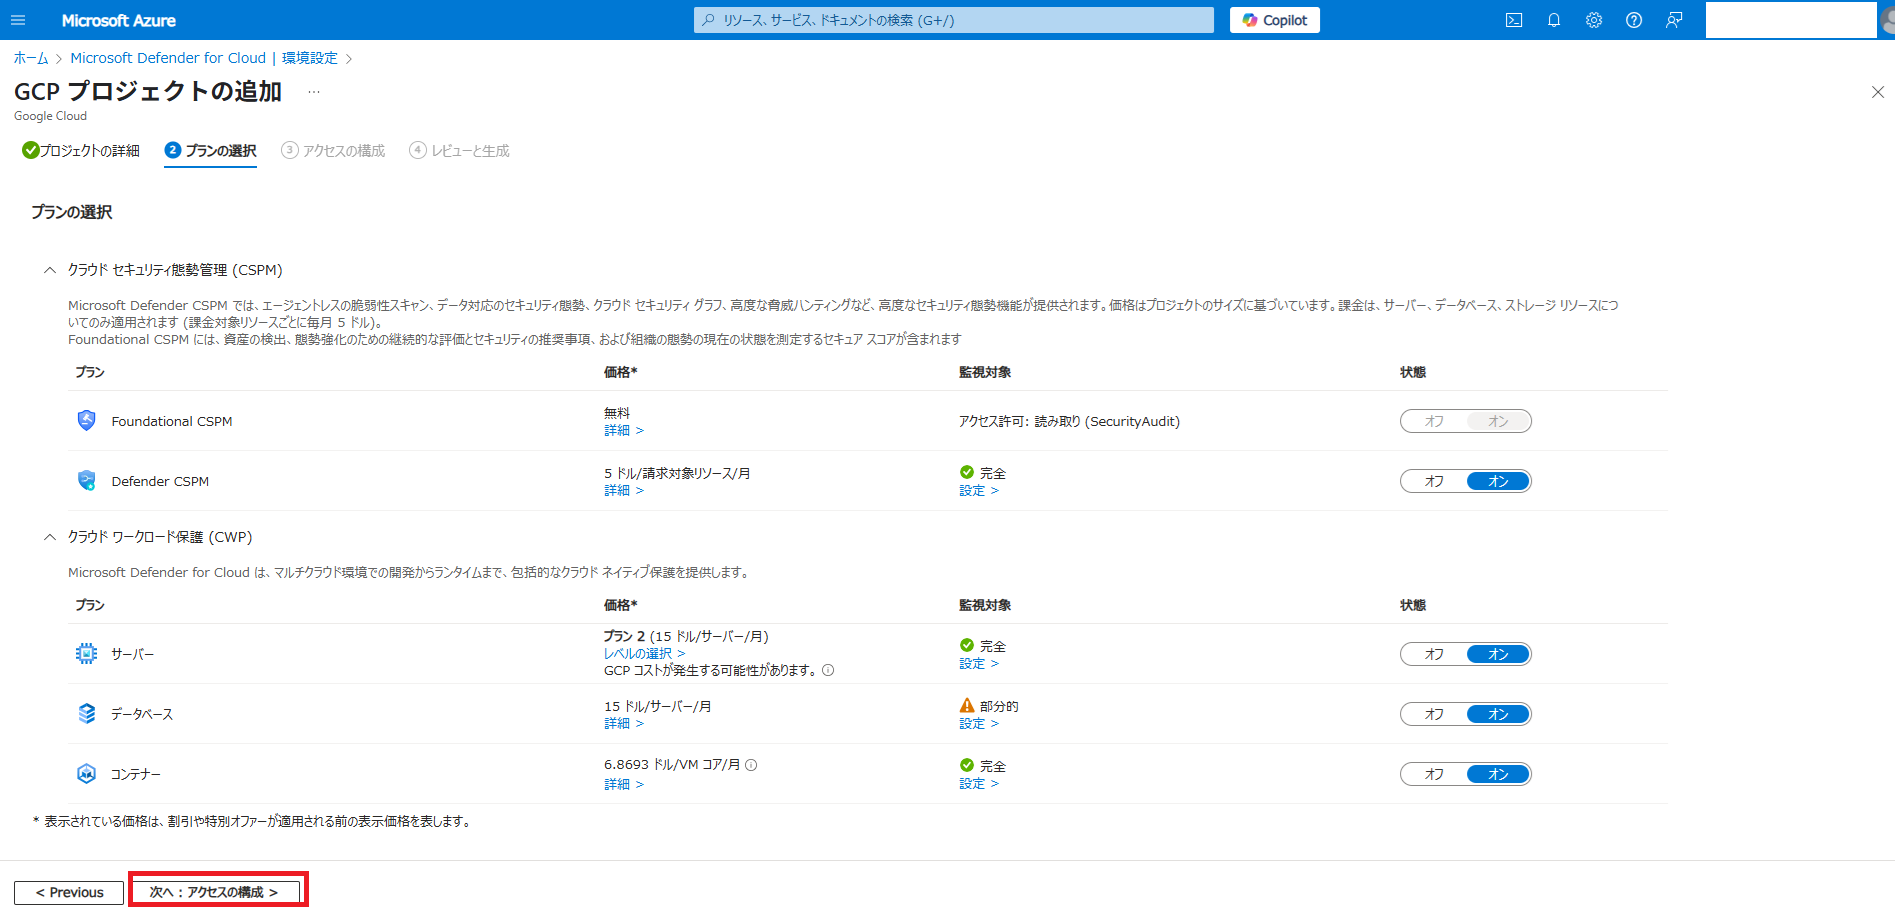Click the orange 部分的 warning icon for データベース
Image resolution: width=1895 pixels, height=913 pixels.
tap(967, 705)
